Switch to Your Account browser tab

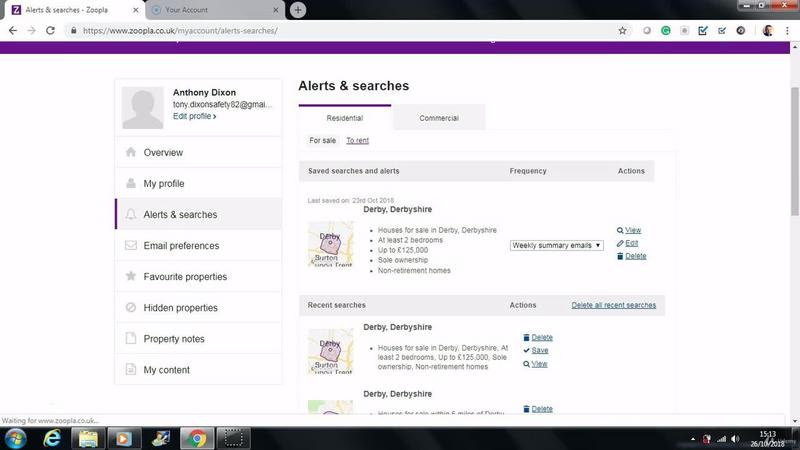click(x=214, y=10)
